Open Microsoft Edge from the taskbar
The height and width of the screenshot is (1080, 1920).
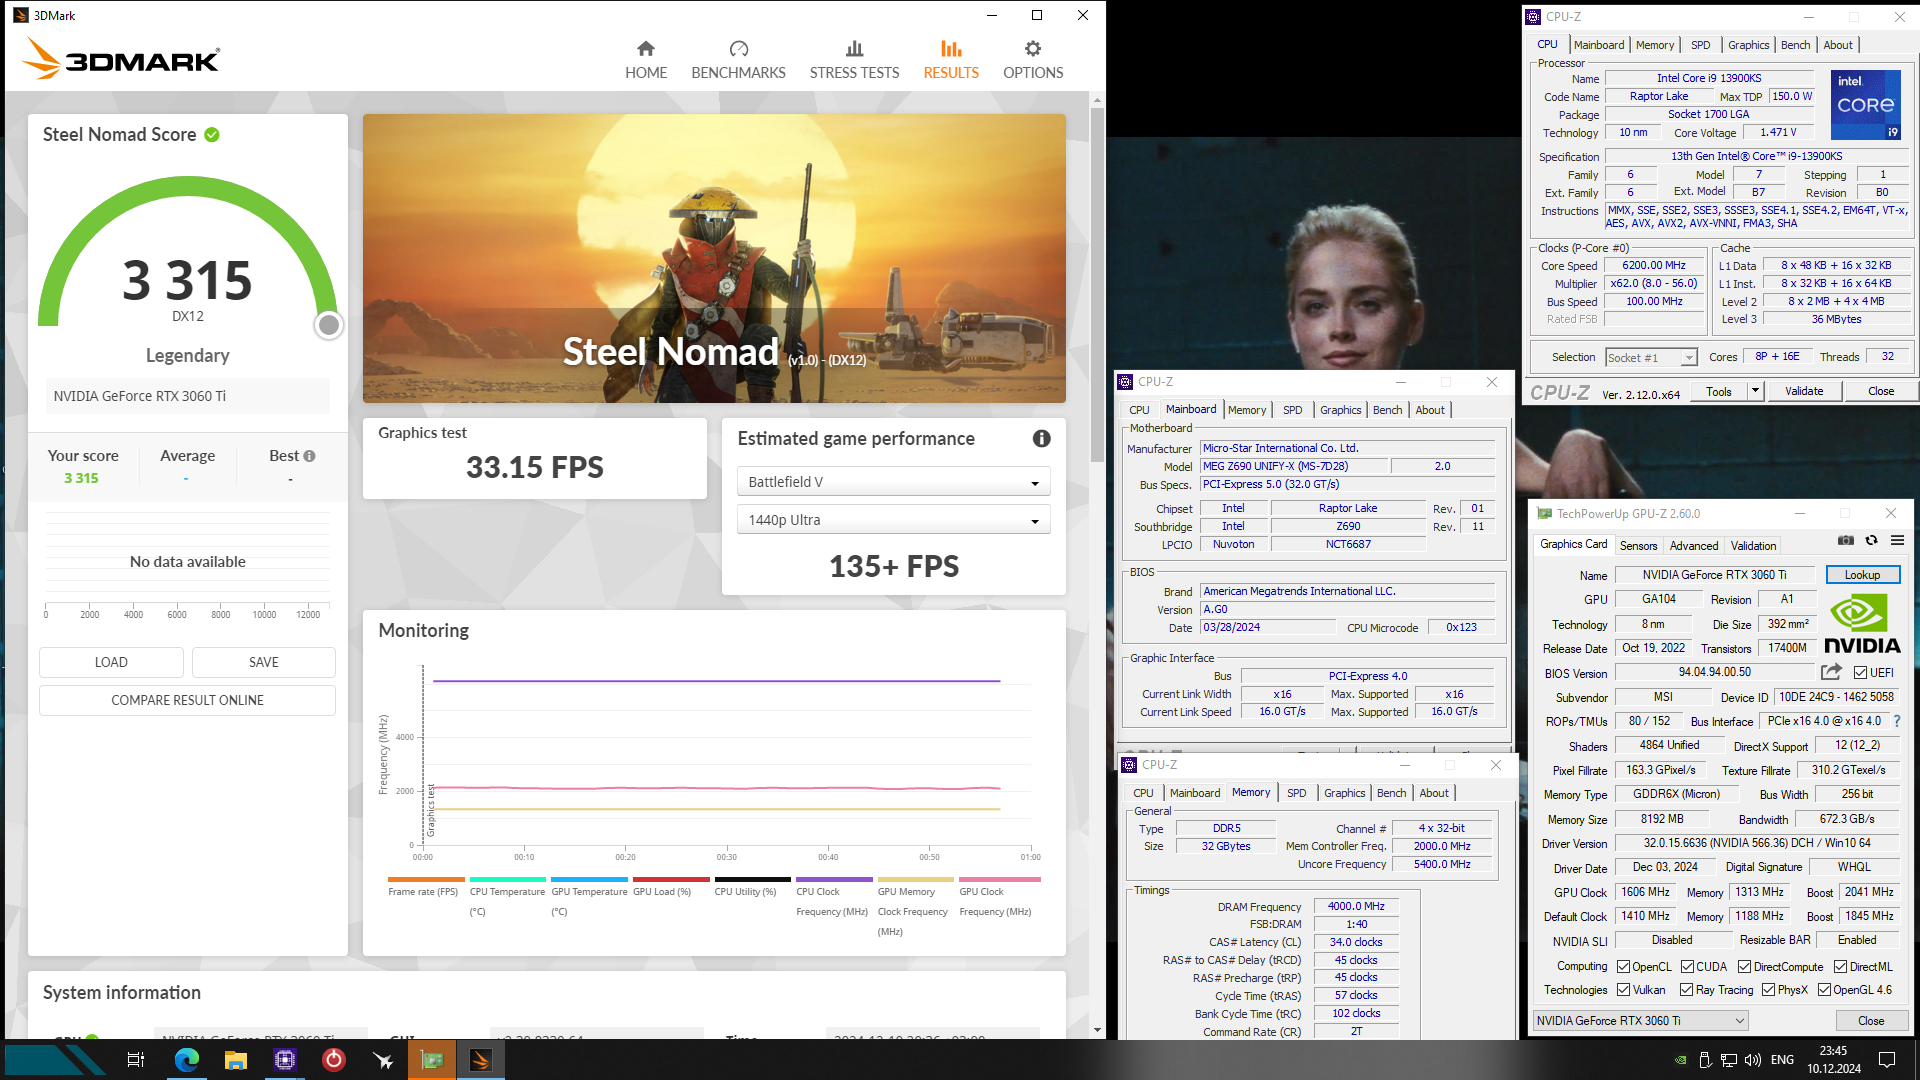coord(187,1060)
